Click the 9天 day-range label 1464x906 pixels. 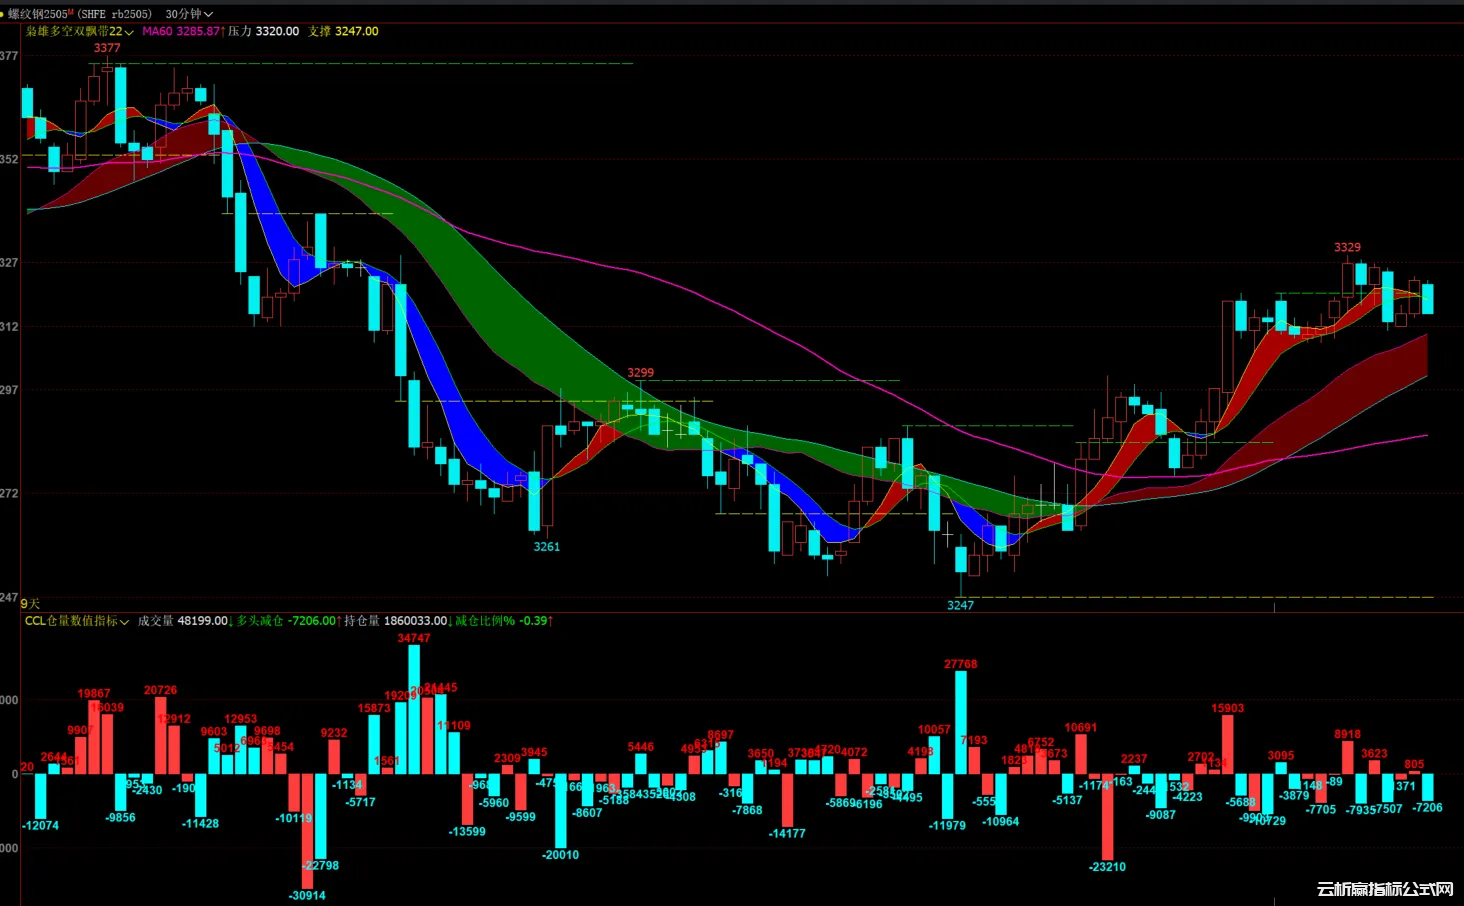coord(30,604)
